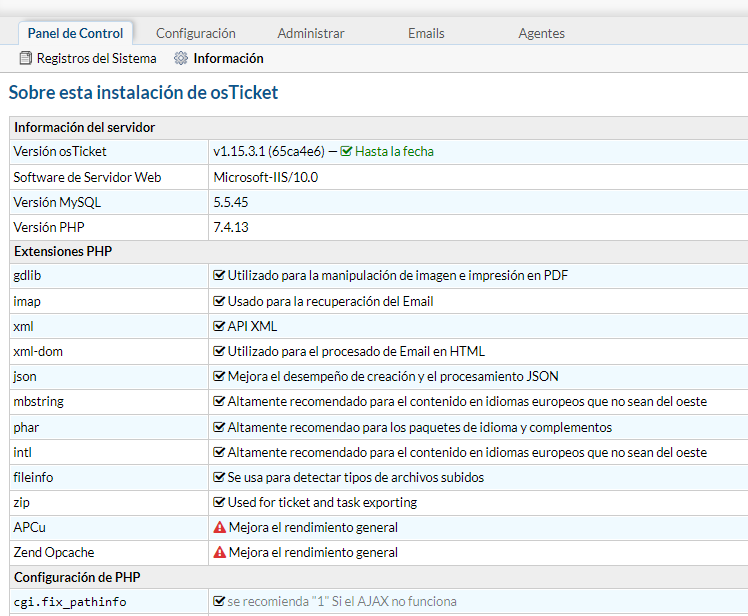The width and height of the screenshot is (748, 616).
Task: Select the Información submenu link
Action: pos(229,58)
